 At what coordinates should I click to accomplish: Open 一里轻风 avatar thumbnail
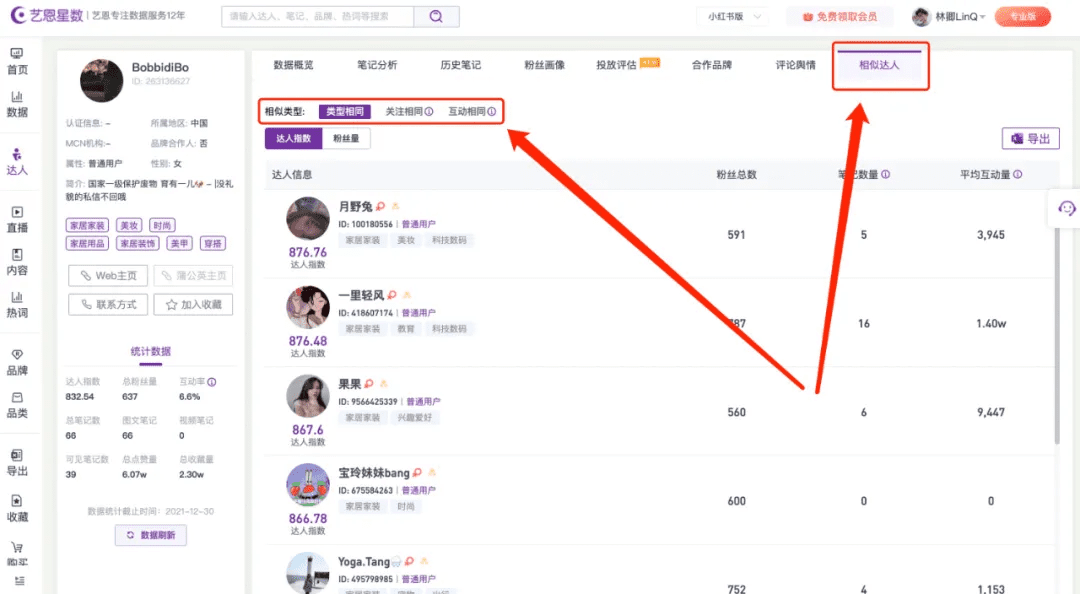[x=308, y=307]
